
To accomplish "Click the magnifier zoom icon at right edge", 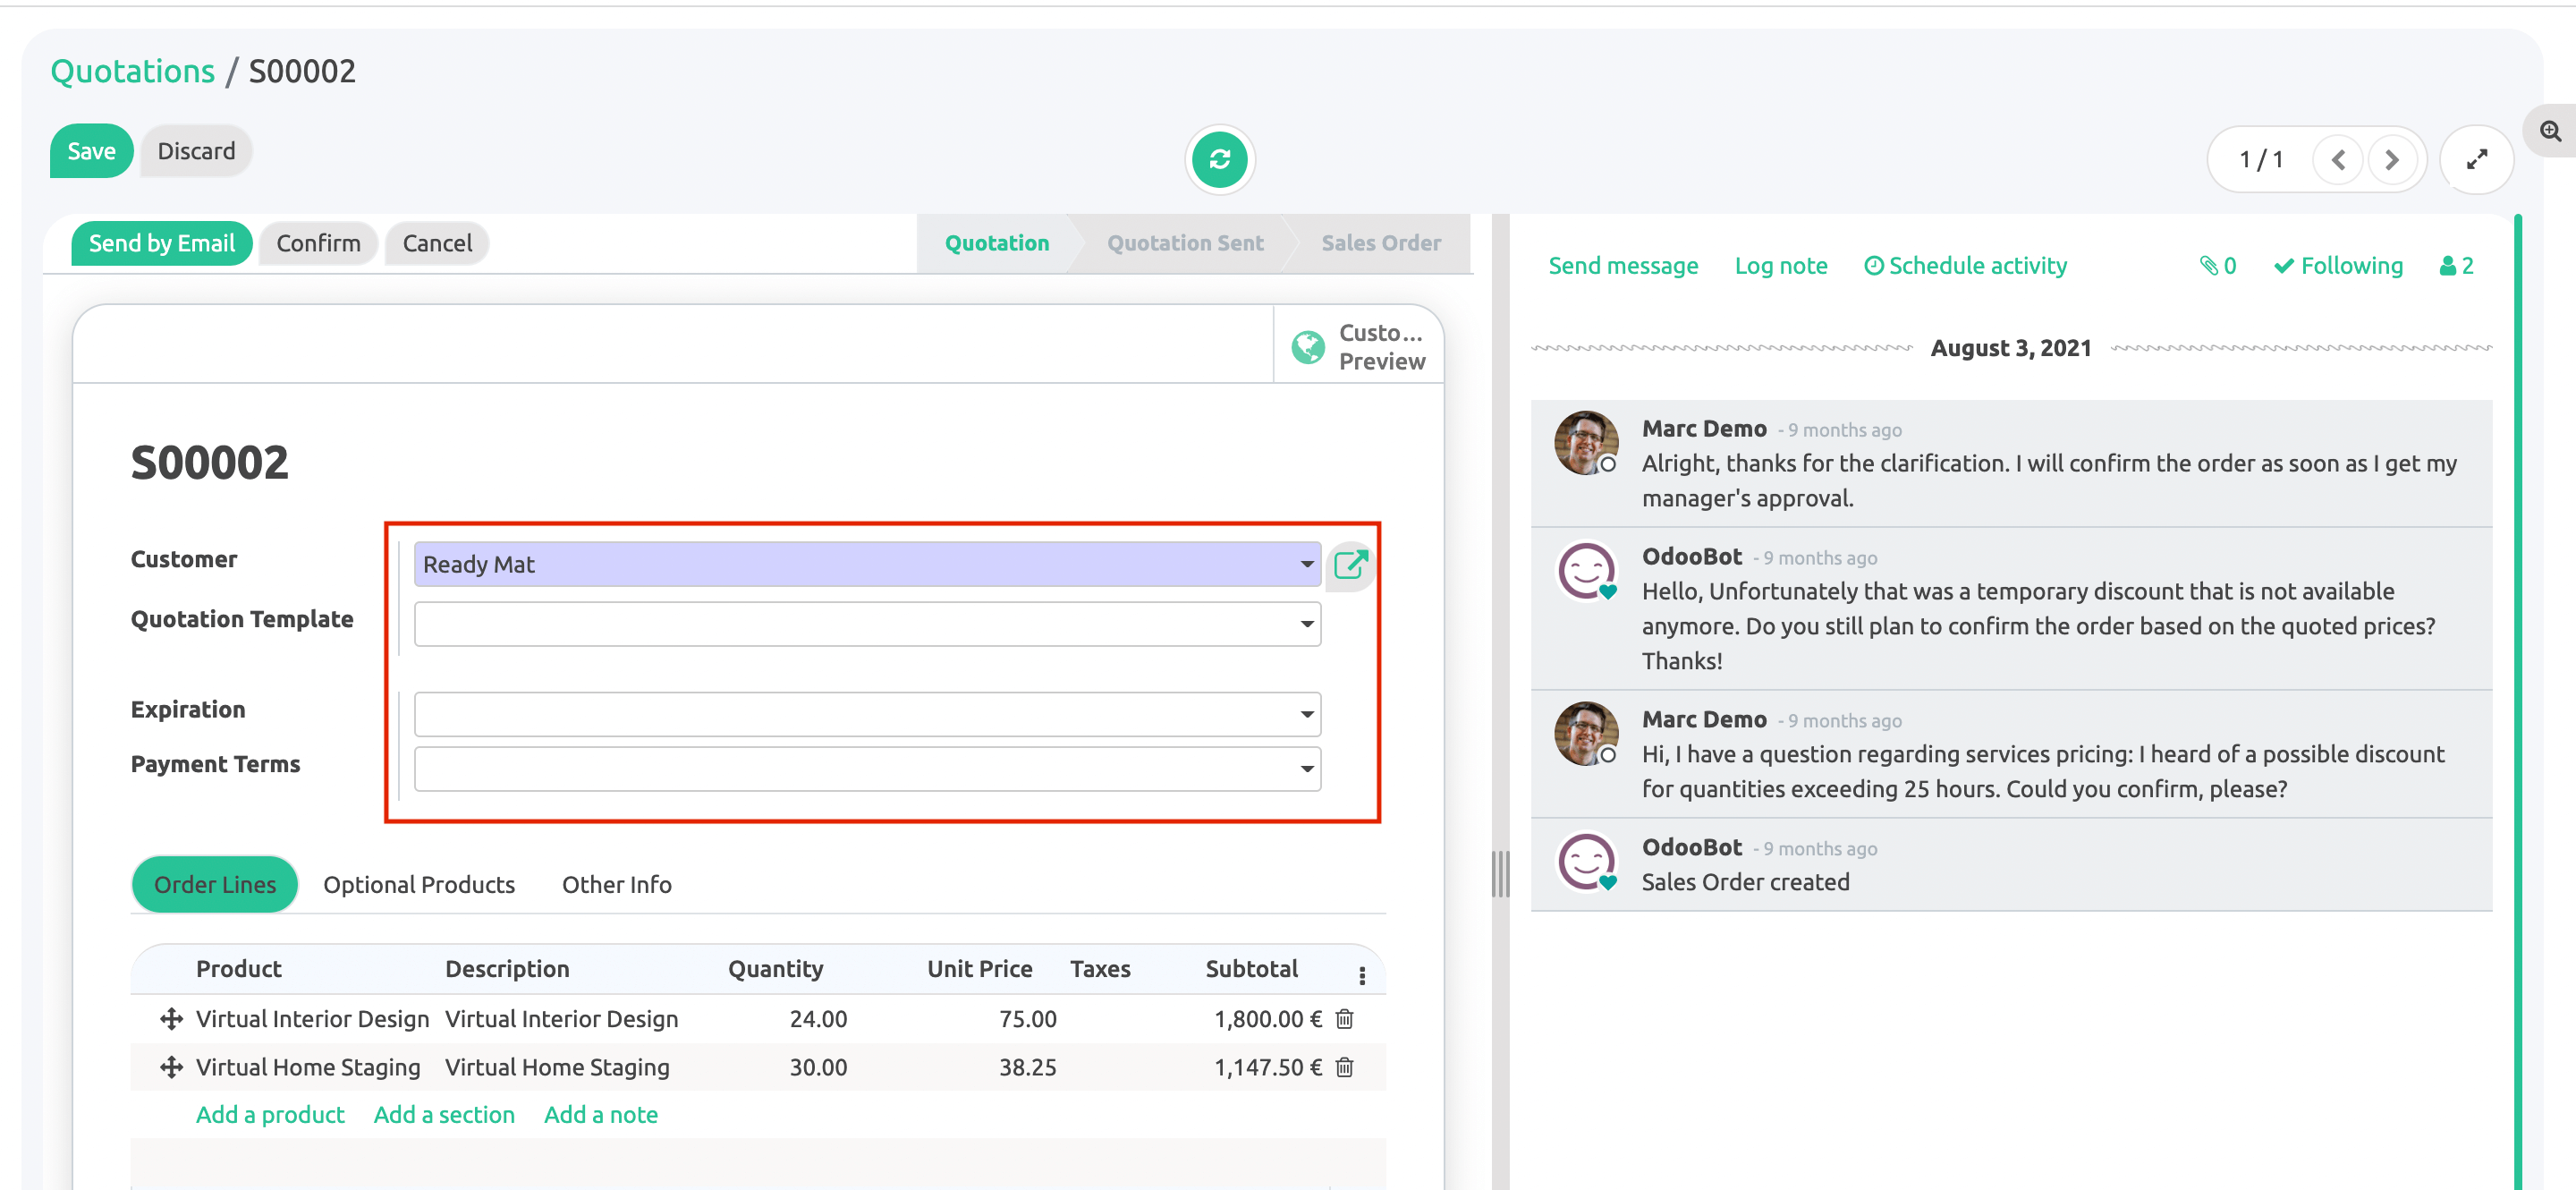I will point(2550,131).
